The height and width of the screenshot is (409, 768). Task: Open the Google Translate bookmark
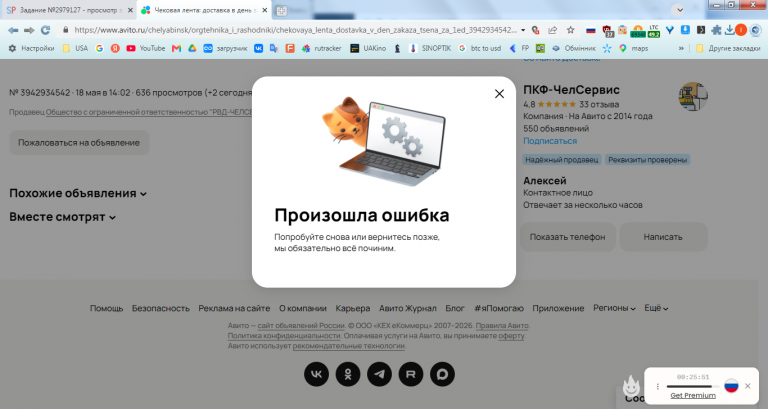click(274, 48)
